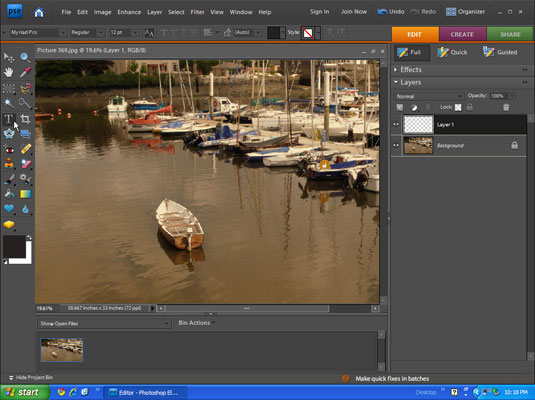This screenshot has height=400, width=535.
Task: Click the Undo button
Action: [391, 12]
